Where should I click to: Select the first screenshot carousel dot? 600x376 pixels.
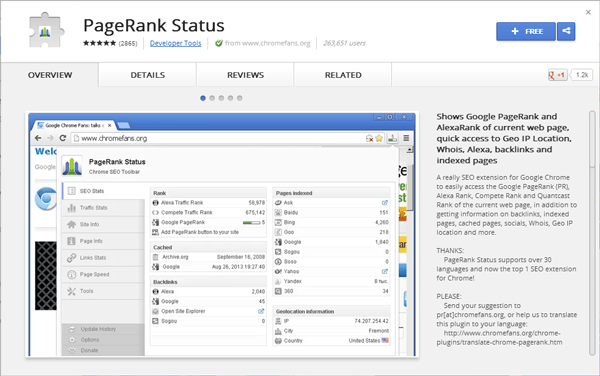pos(203,98)
